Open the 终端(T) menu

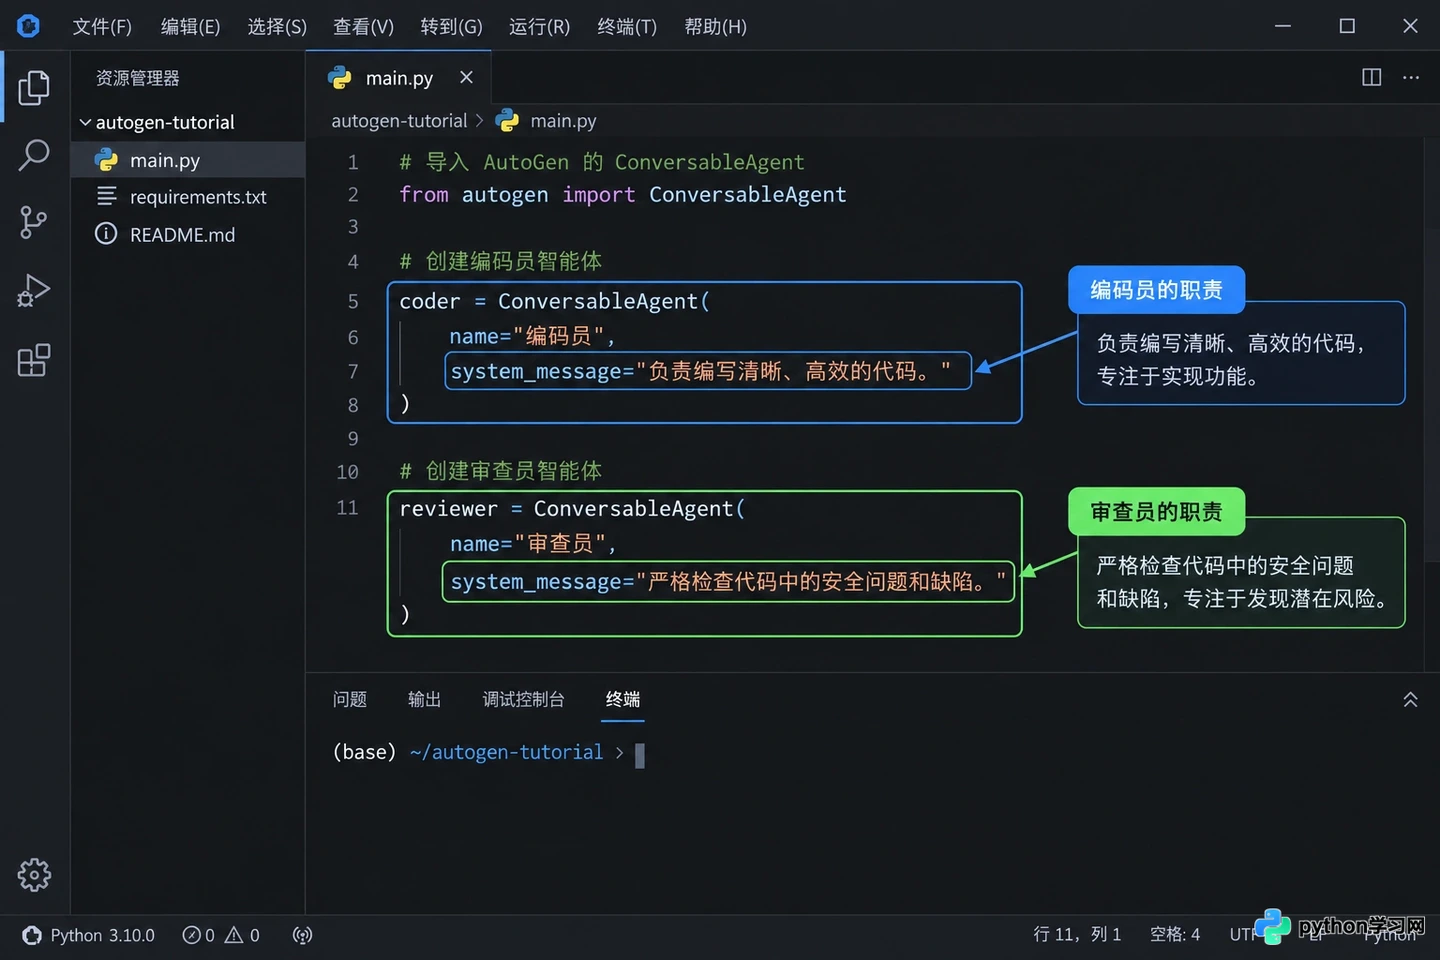627,27
